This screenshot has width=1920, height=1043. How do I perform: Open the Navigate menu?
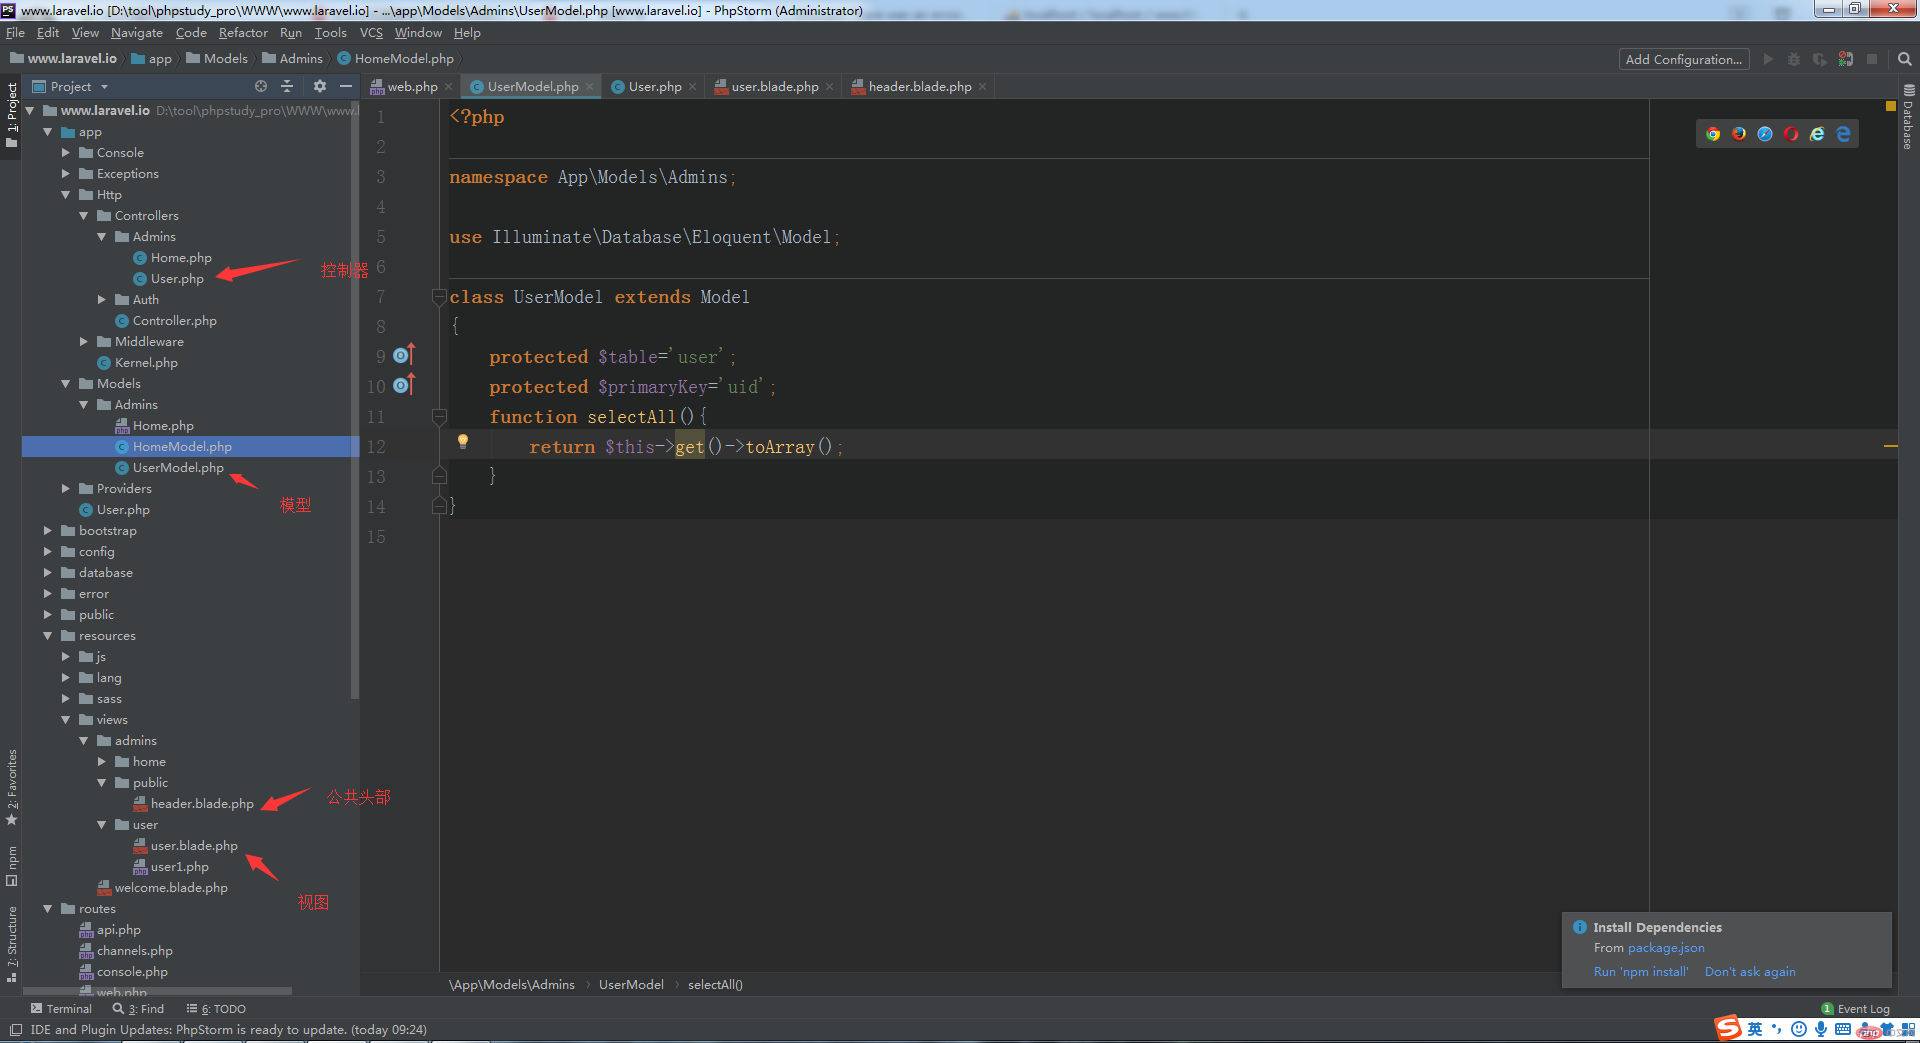pos(137,33)
